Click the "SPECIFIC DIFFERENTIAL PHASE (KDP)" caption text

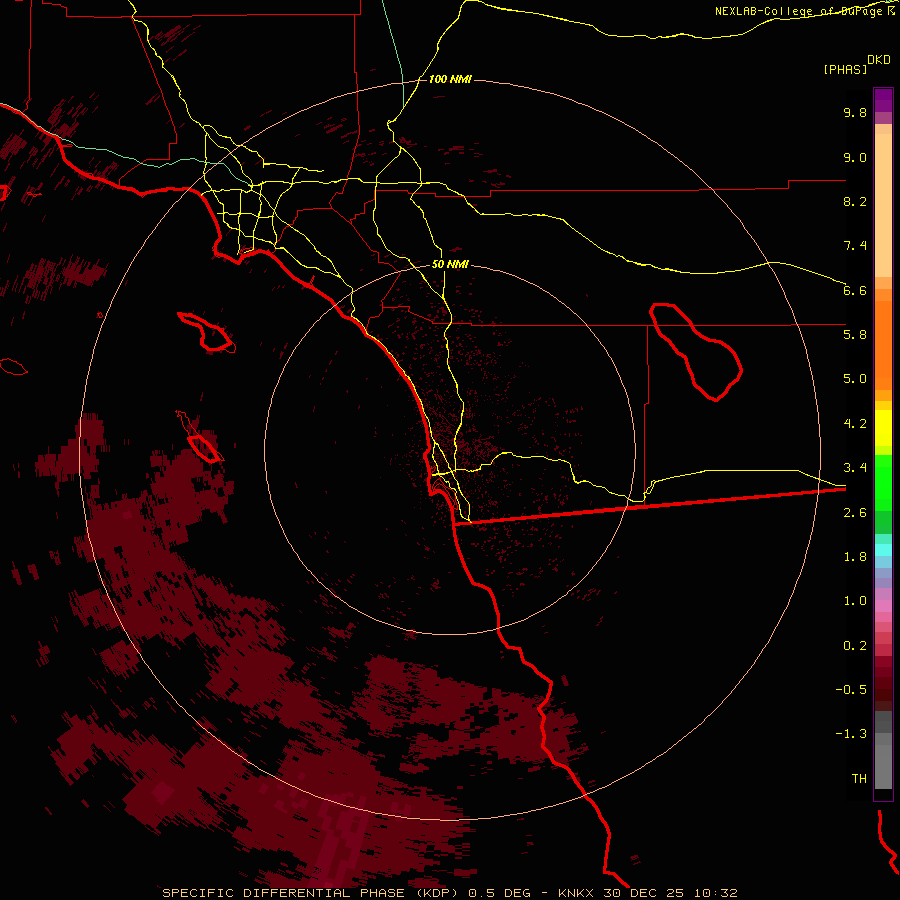click(312, 893)
